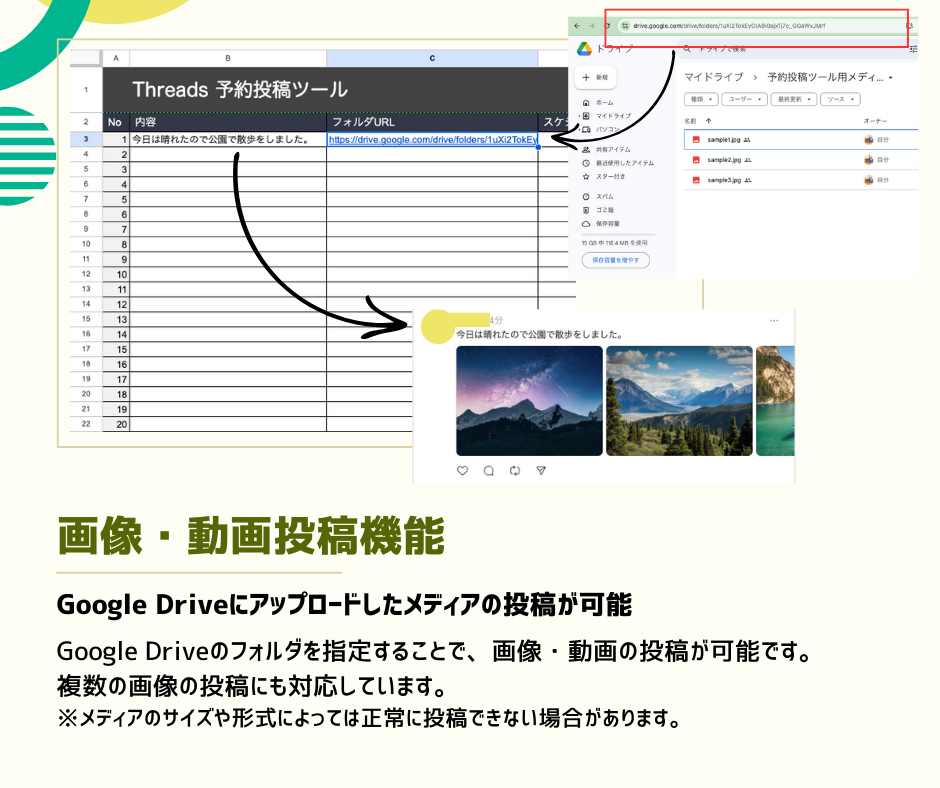Open スター付き starred items in Drive sidebar

604,177
